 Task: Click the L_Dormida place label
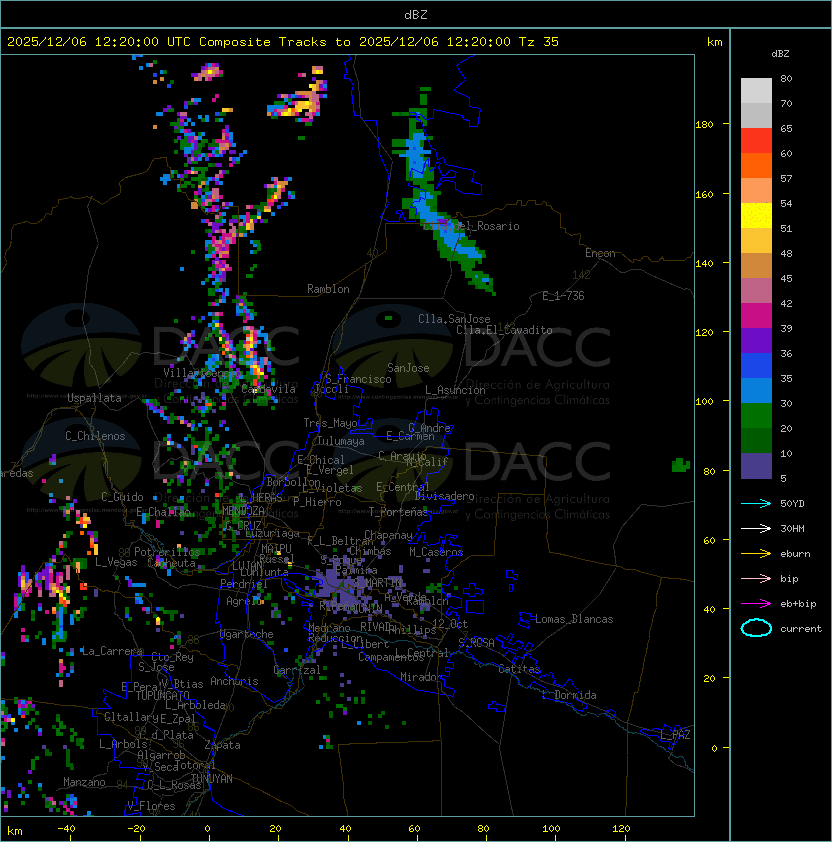pos(569,695)
